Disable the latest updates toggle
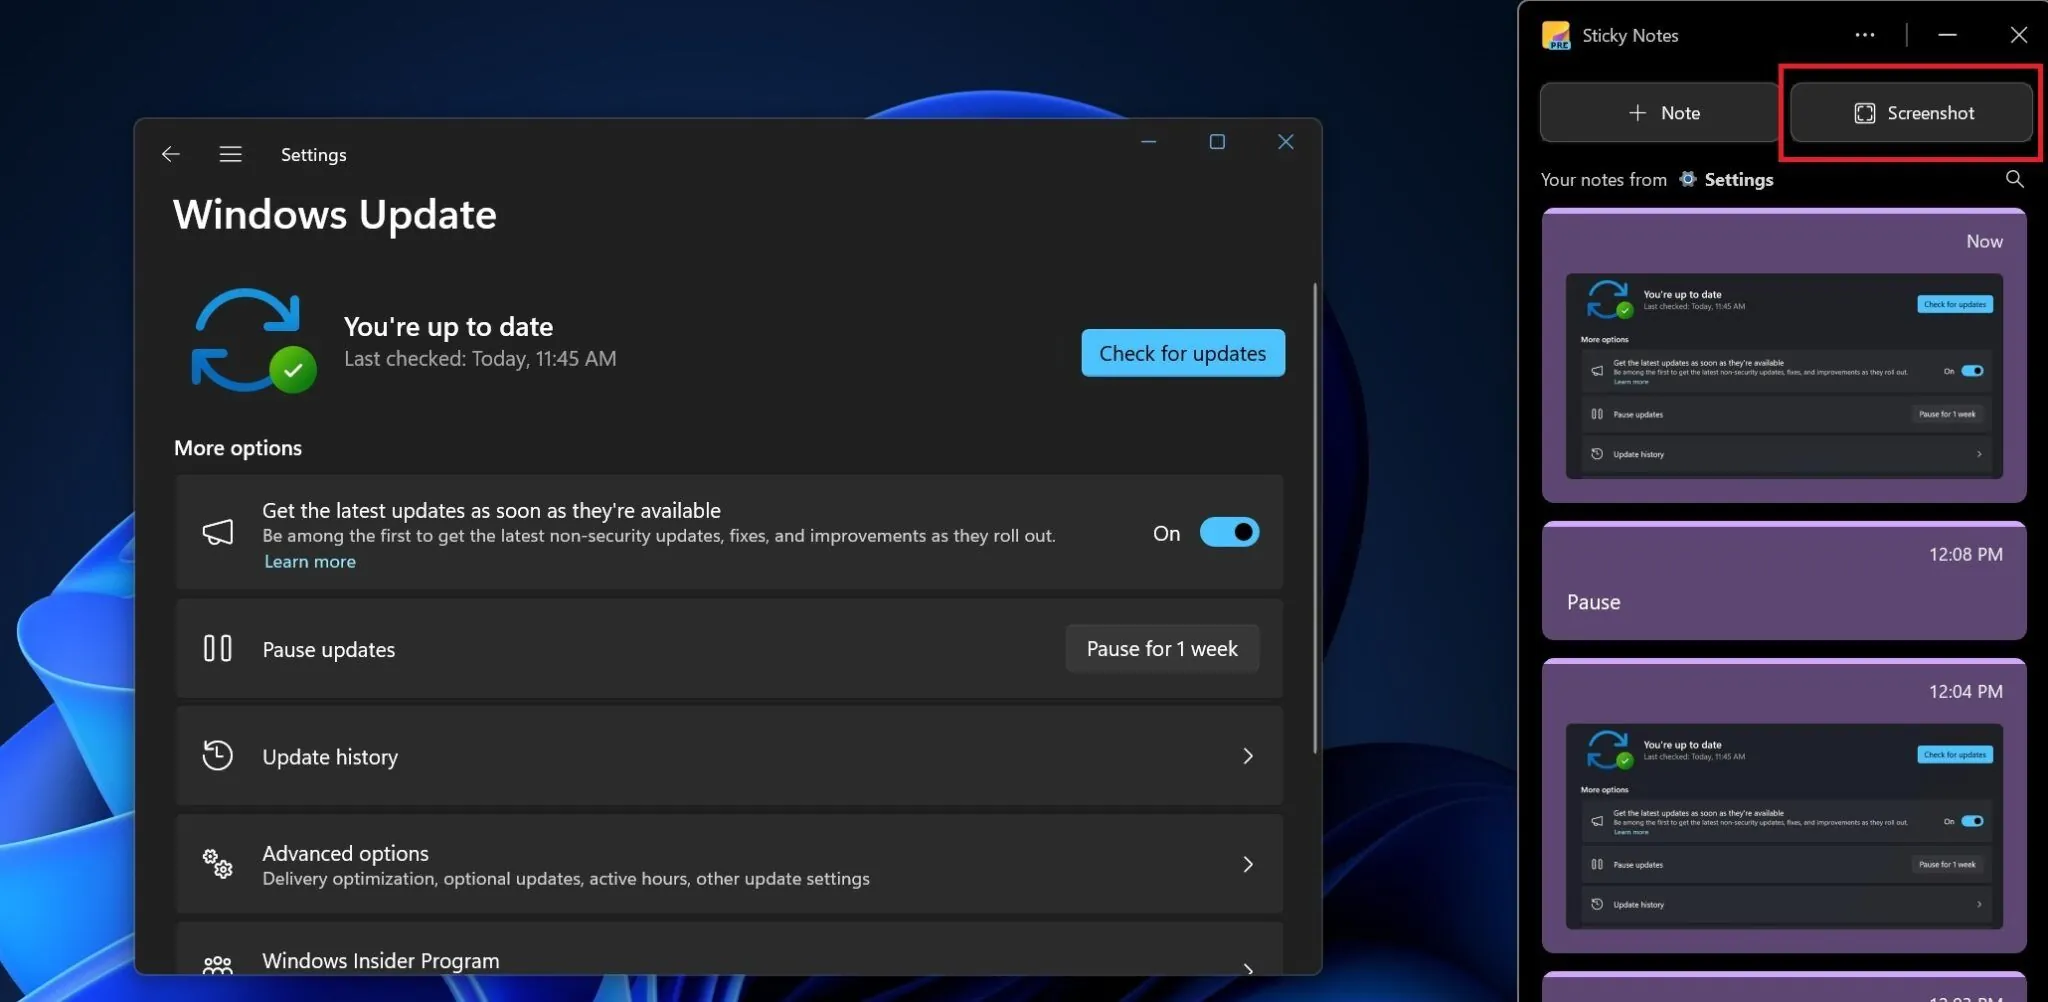Viewport: 2048px width, 1002px height. point(1229,532)
